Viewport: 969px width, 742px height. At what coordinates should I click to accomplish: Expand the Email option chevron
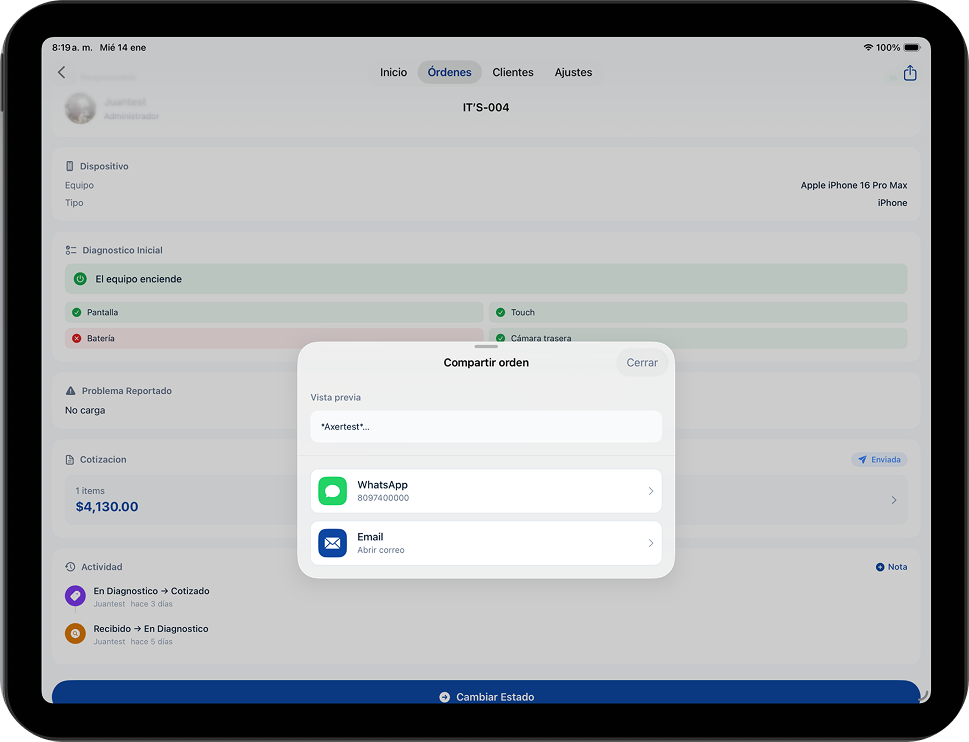[x=650, y=542]
